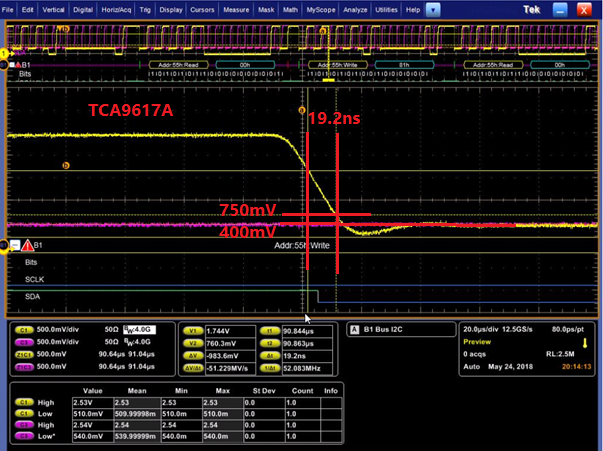Click the yellow trigger status indicator under 80.0ps/pt
The image size is (603, 451).
(x=585, y=342)
